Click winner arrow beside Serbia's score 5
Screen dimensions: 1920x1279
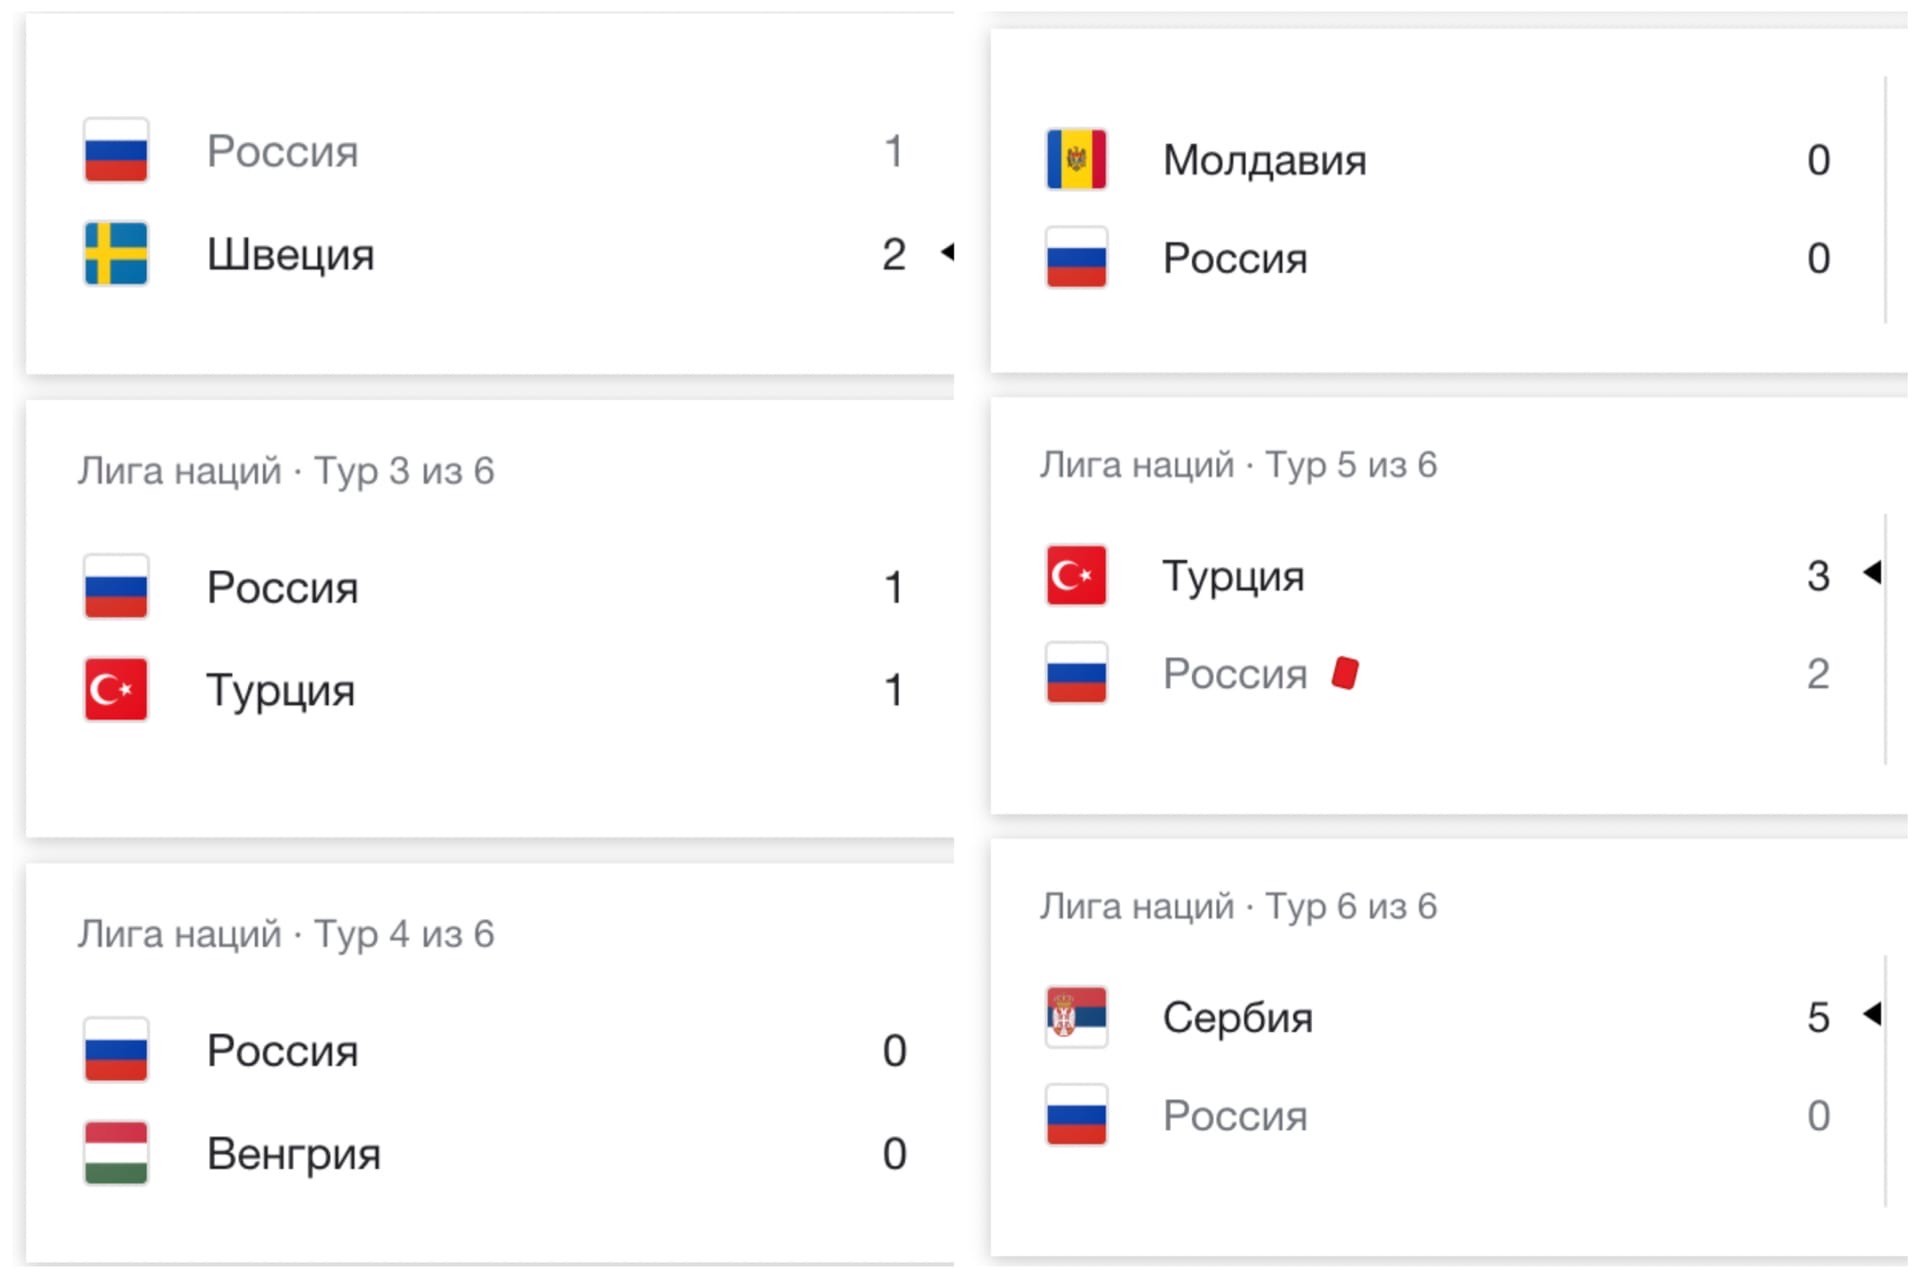(1872, 1014)
